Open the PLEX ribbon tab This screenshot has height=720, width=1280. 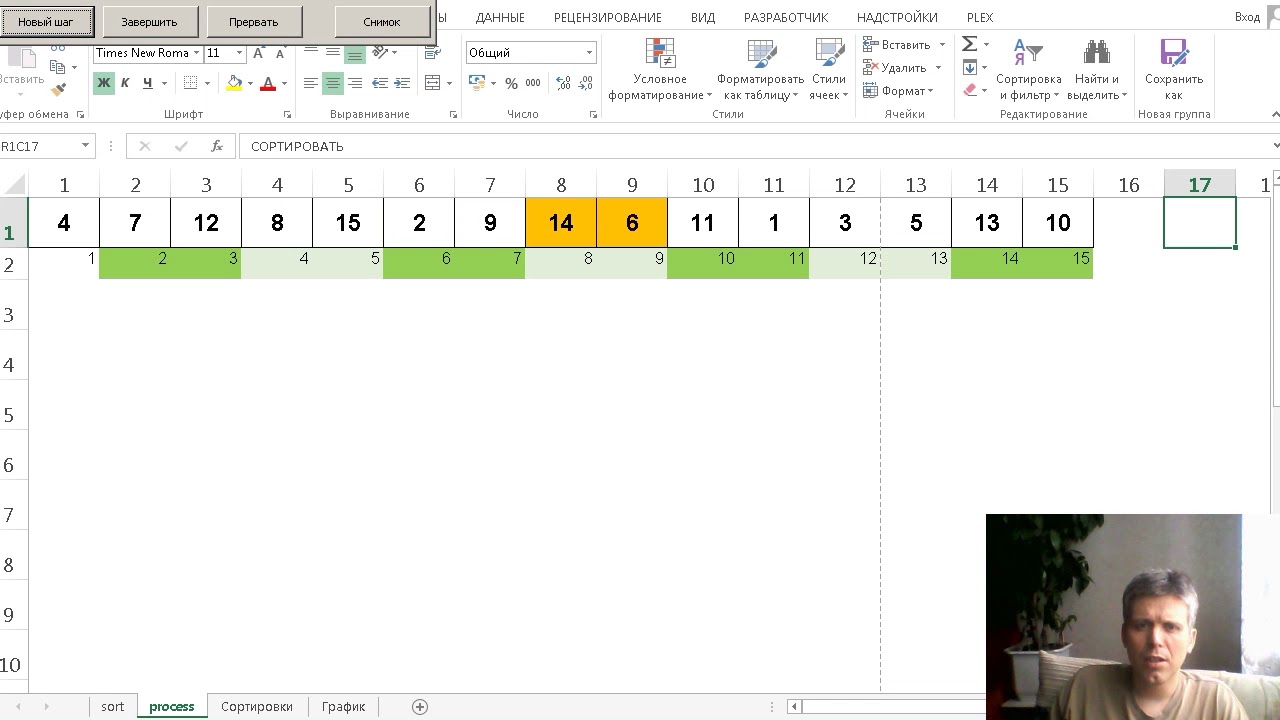coord(980,18)
